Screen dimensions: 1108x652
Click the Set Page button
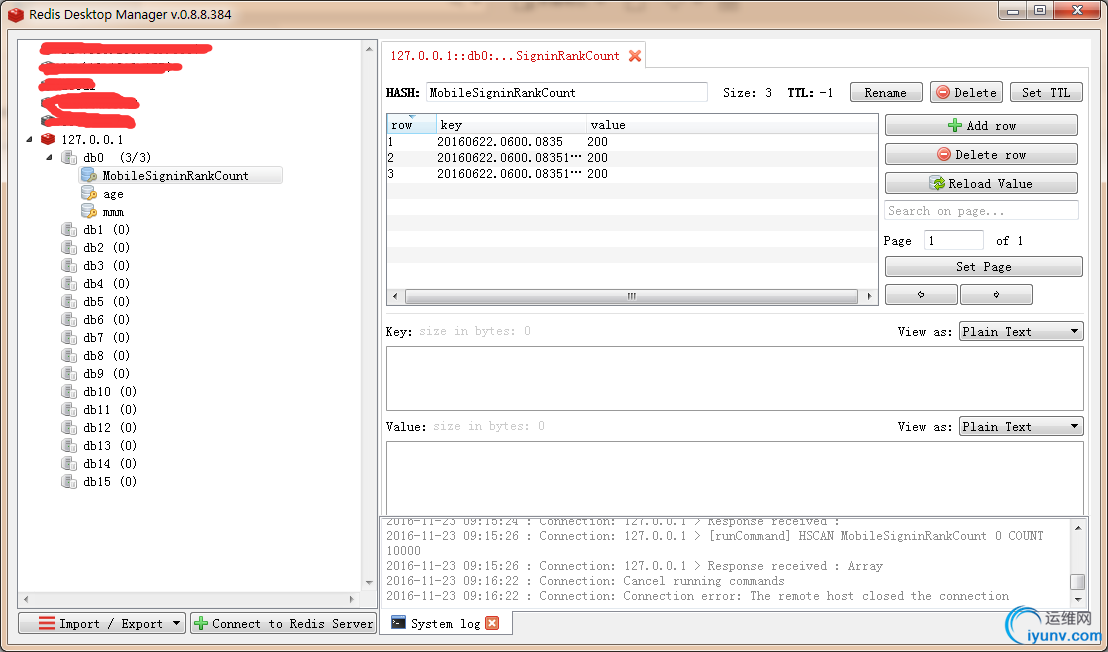(984, 267)
